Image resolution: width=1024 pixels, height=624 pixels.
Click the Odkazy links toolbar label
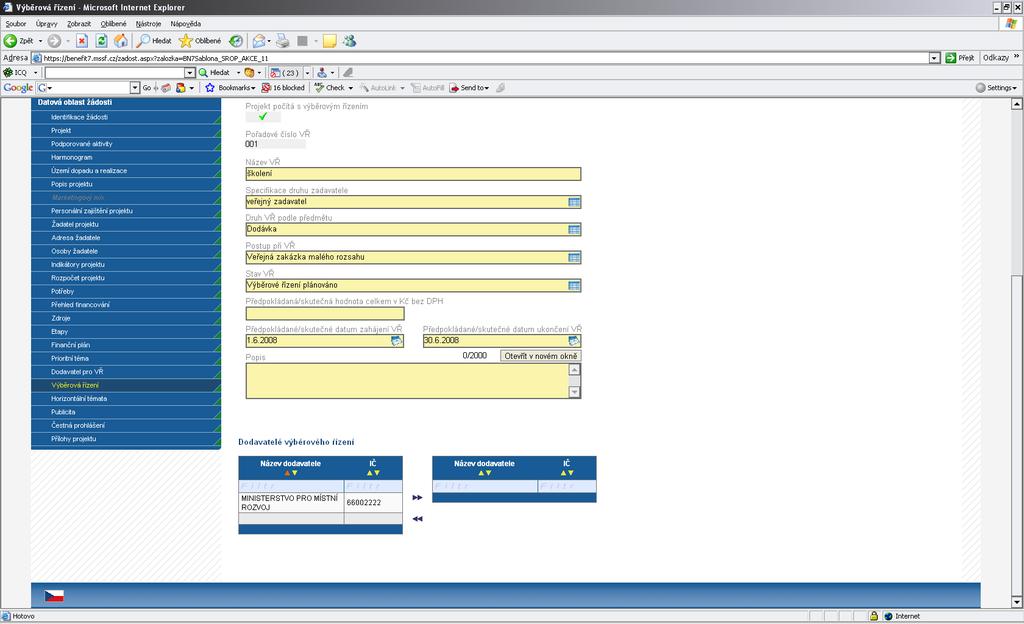(996, 58)
